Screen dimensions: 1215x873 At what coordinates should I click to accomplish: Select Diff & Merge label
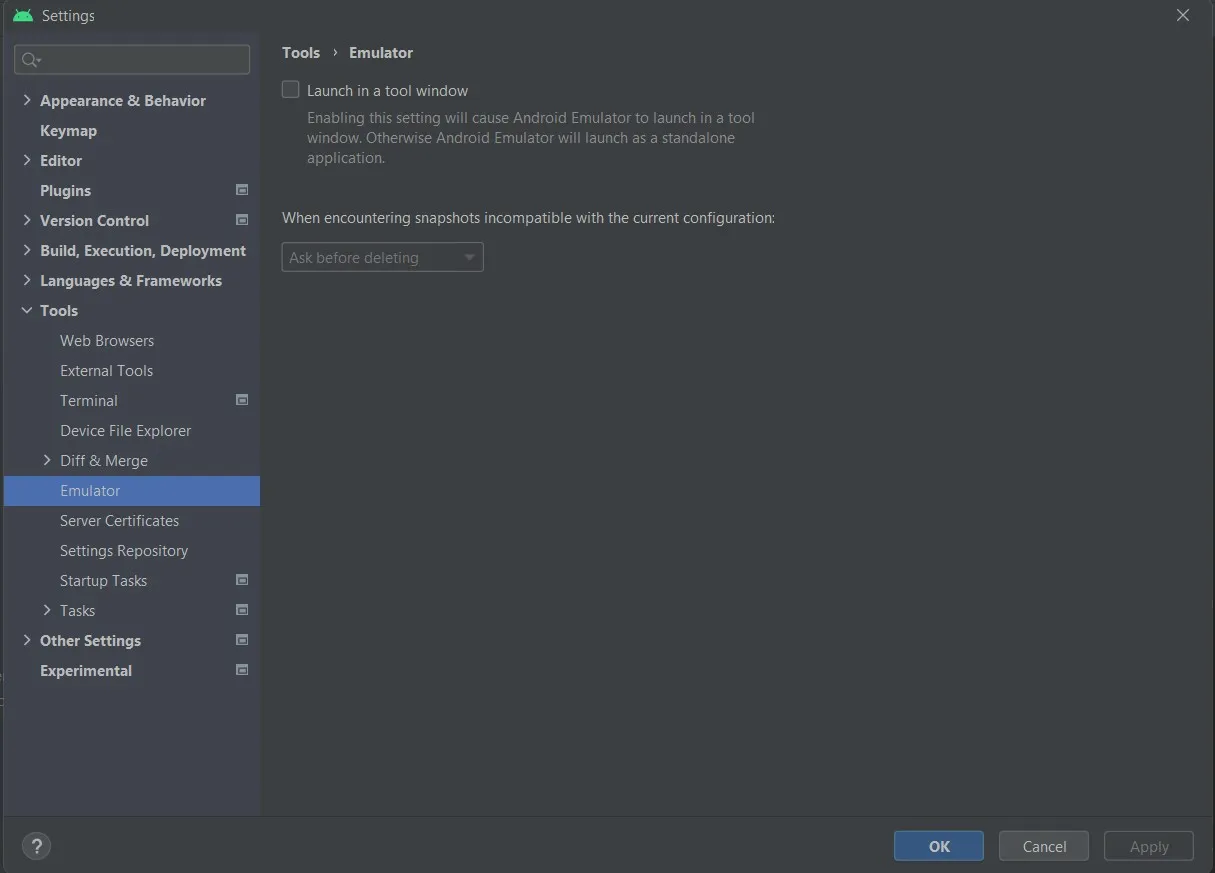[x=104, y=460]
